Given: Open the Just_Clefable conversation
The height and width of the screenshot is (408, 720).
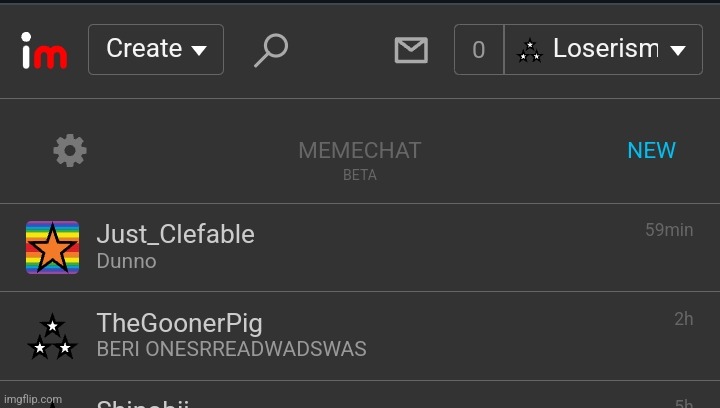Looking at the screenshot, I should (x=360, y=247).
